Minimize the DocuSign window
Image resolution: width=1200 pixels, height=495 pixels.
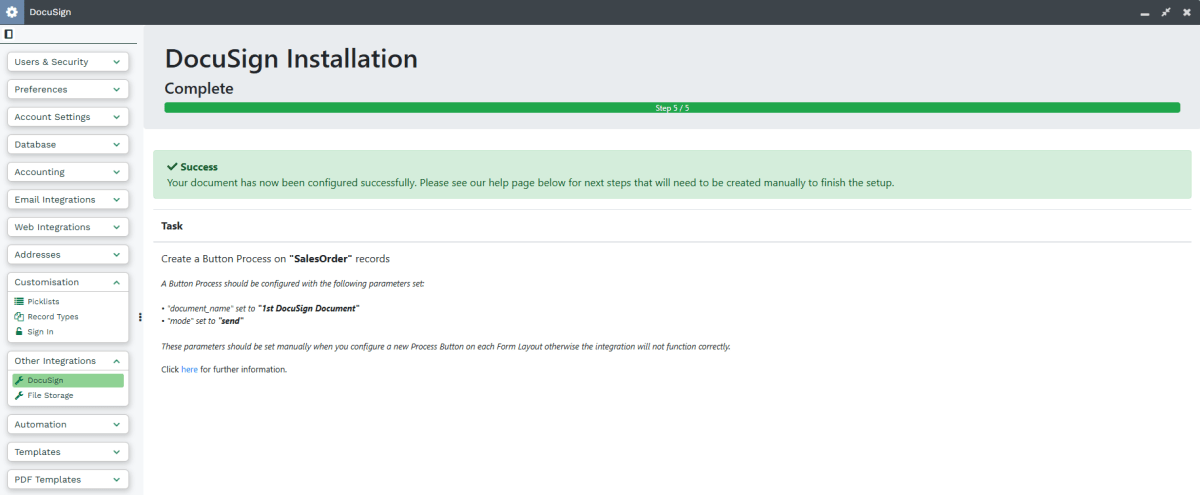pos(1145,12)
